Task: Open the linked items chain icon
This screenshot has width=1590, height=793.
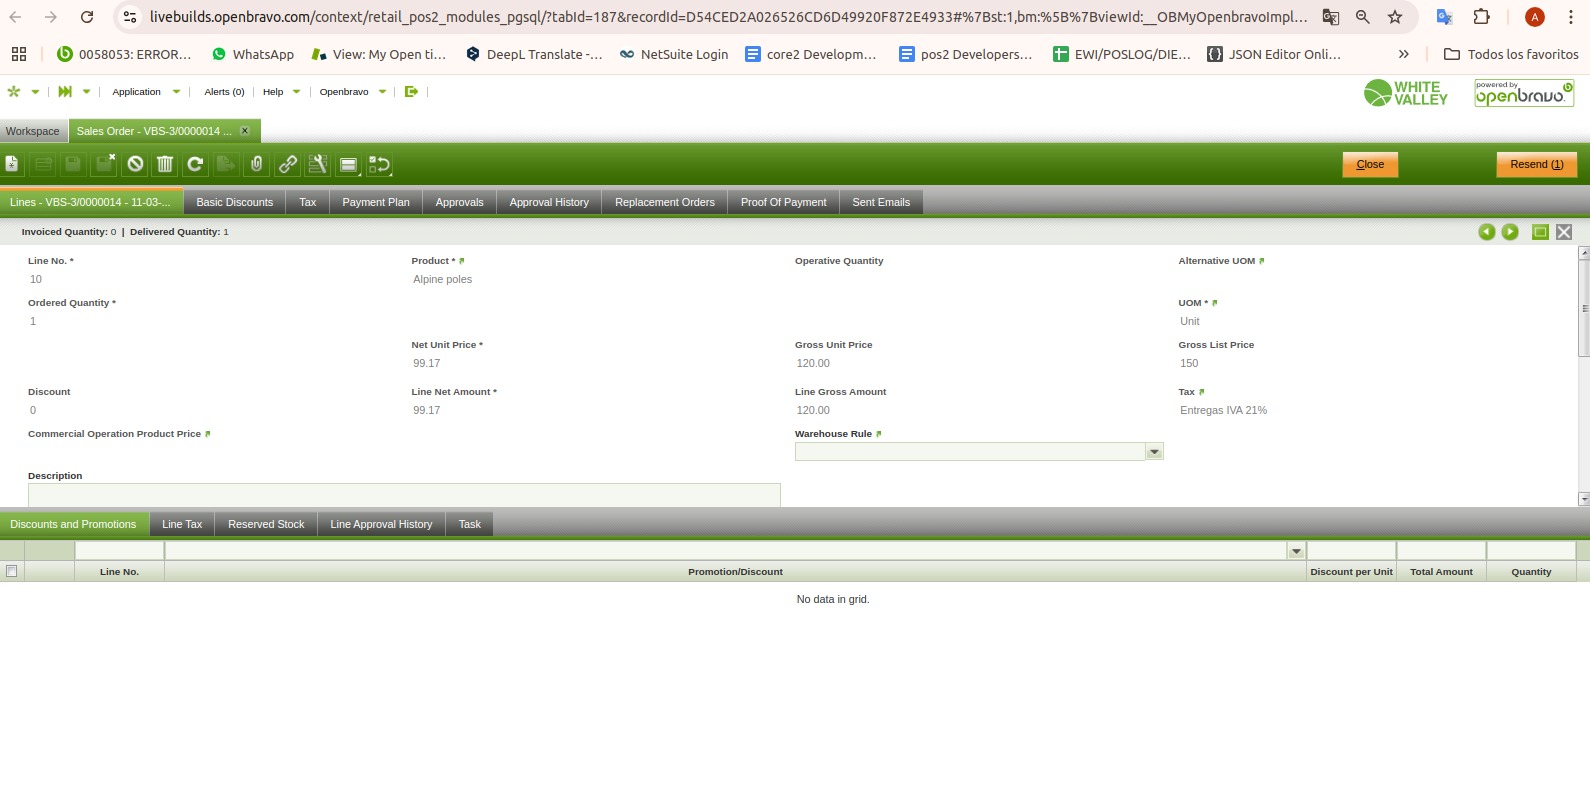Action: (288, 164)
